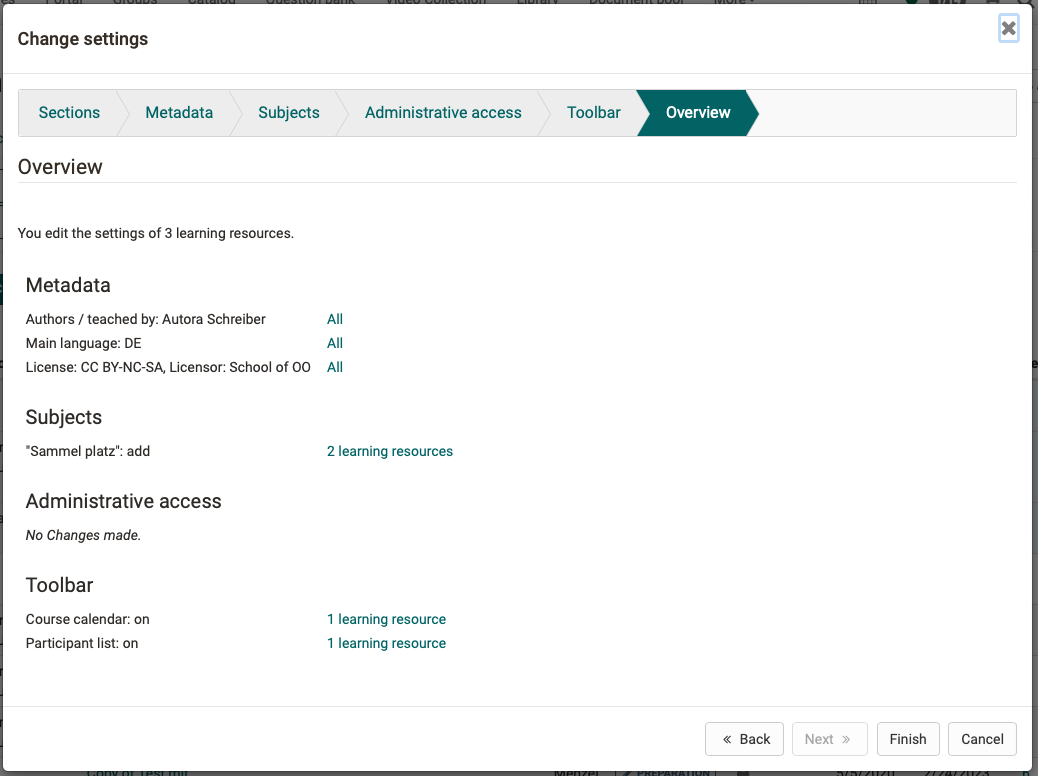Open the Metadata step of the wizard
This screenshot has width=1038, height=776.
[179, 112]
